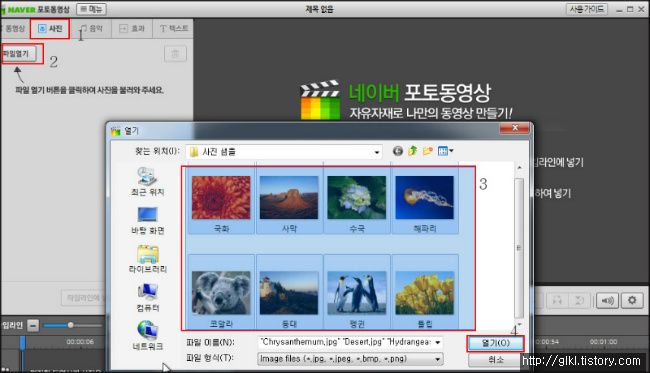Adjust the timeline zoom slider
The height and width of the screenshot is (373, 650).
point(70,325)
